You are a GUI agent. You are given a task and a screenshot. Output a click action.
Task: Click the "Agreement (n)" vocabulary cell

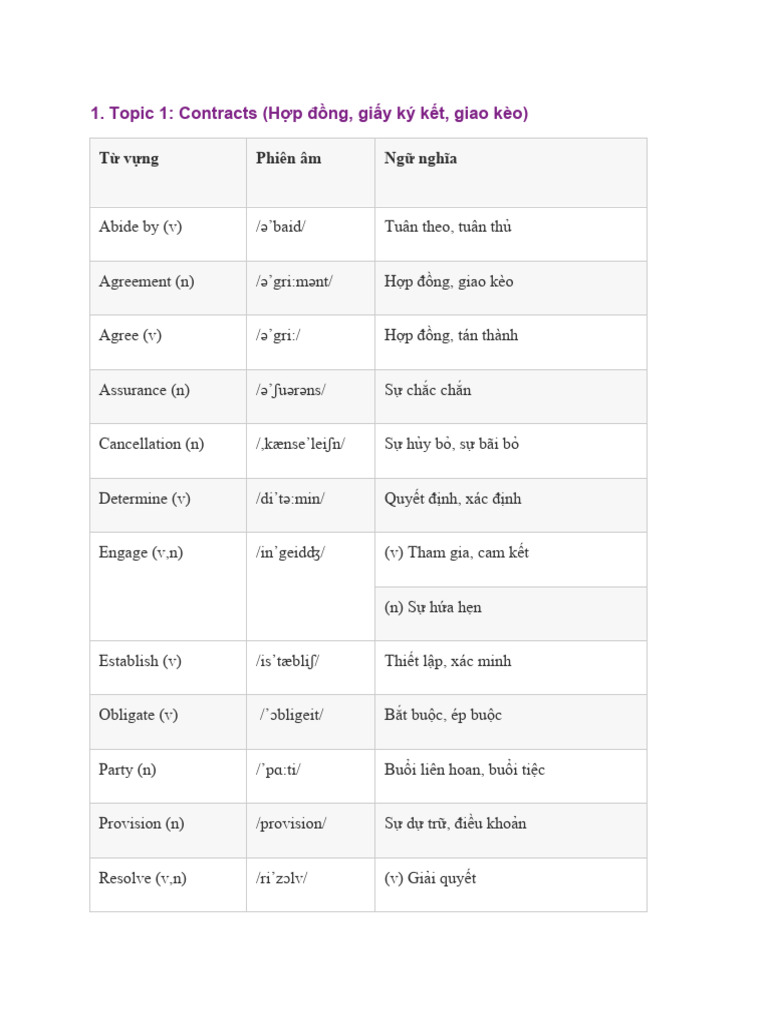pos(146,282)
